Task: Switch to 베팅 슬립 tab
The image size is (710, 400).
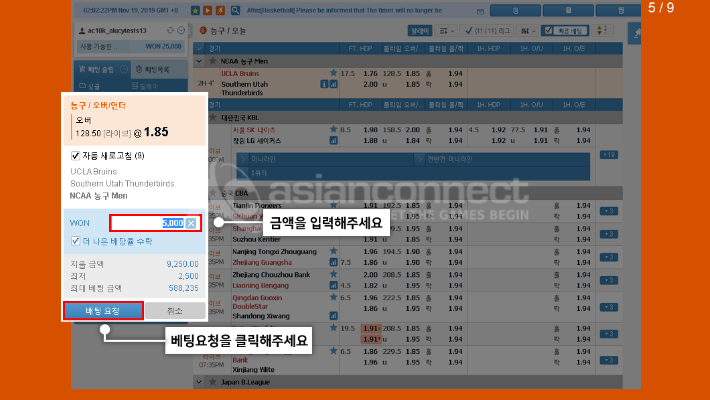Action: [102, 69]
